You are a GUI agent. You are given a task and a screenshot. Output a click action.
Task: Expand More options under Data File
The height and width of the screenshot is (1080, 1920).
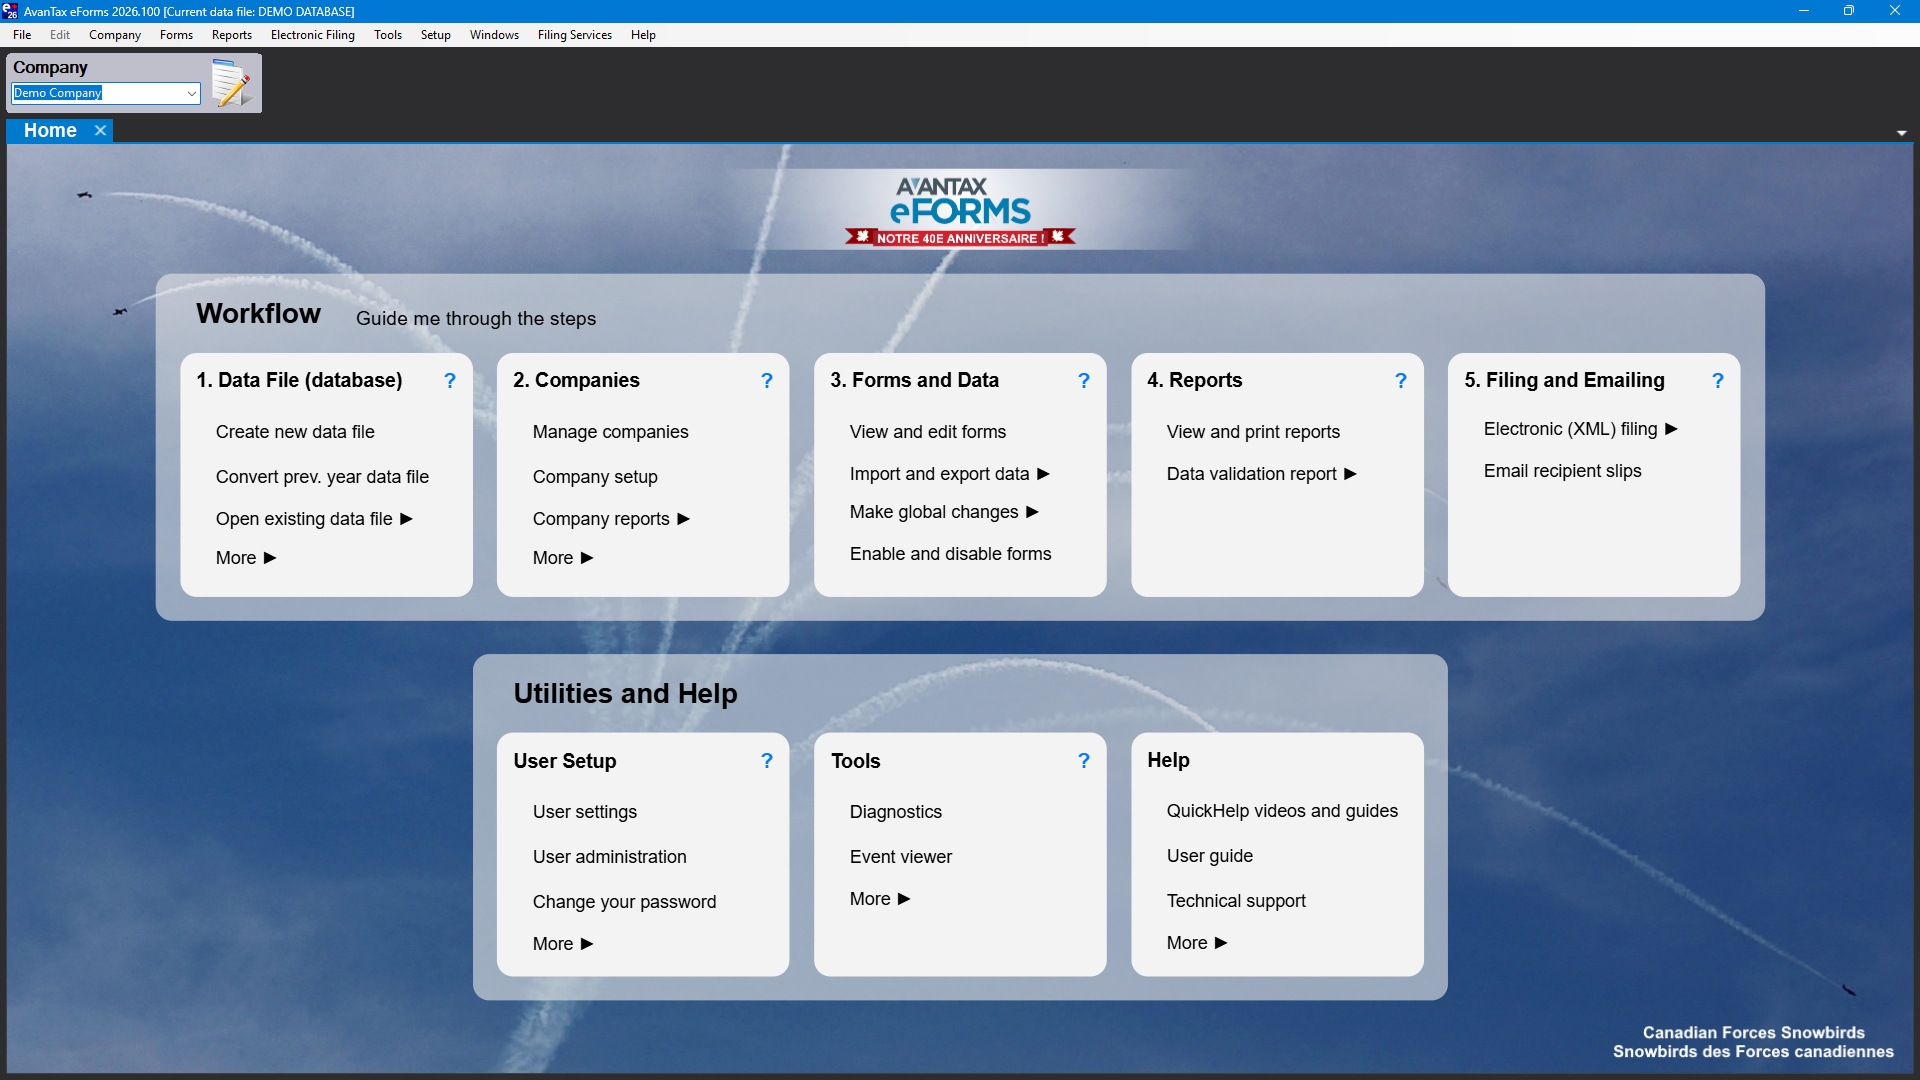(245, 557)
